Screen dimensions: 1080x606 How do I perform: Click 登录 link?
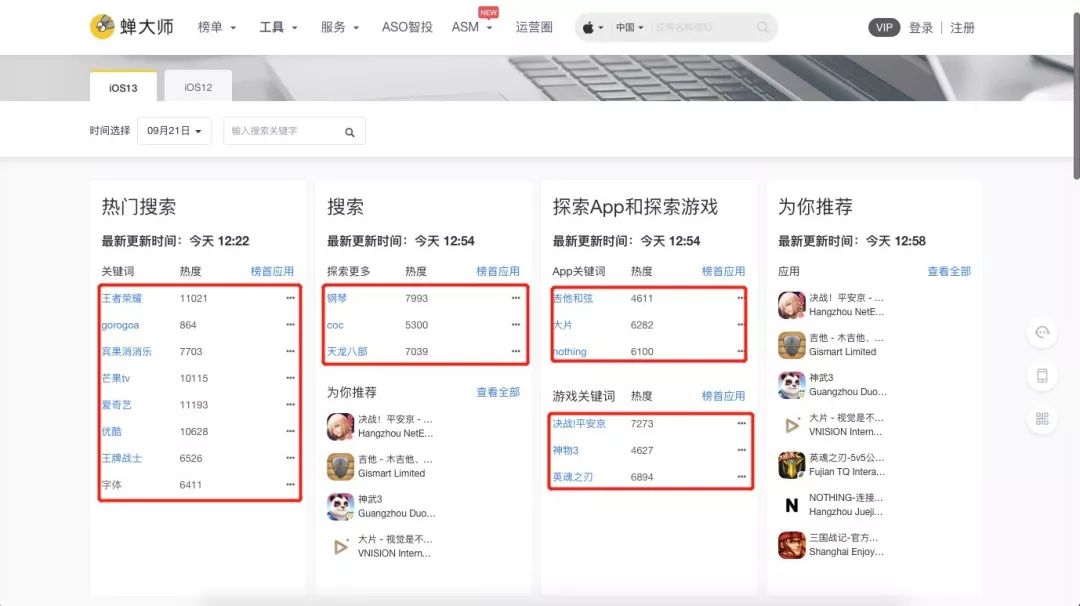921,28
